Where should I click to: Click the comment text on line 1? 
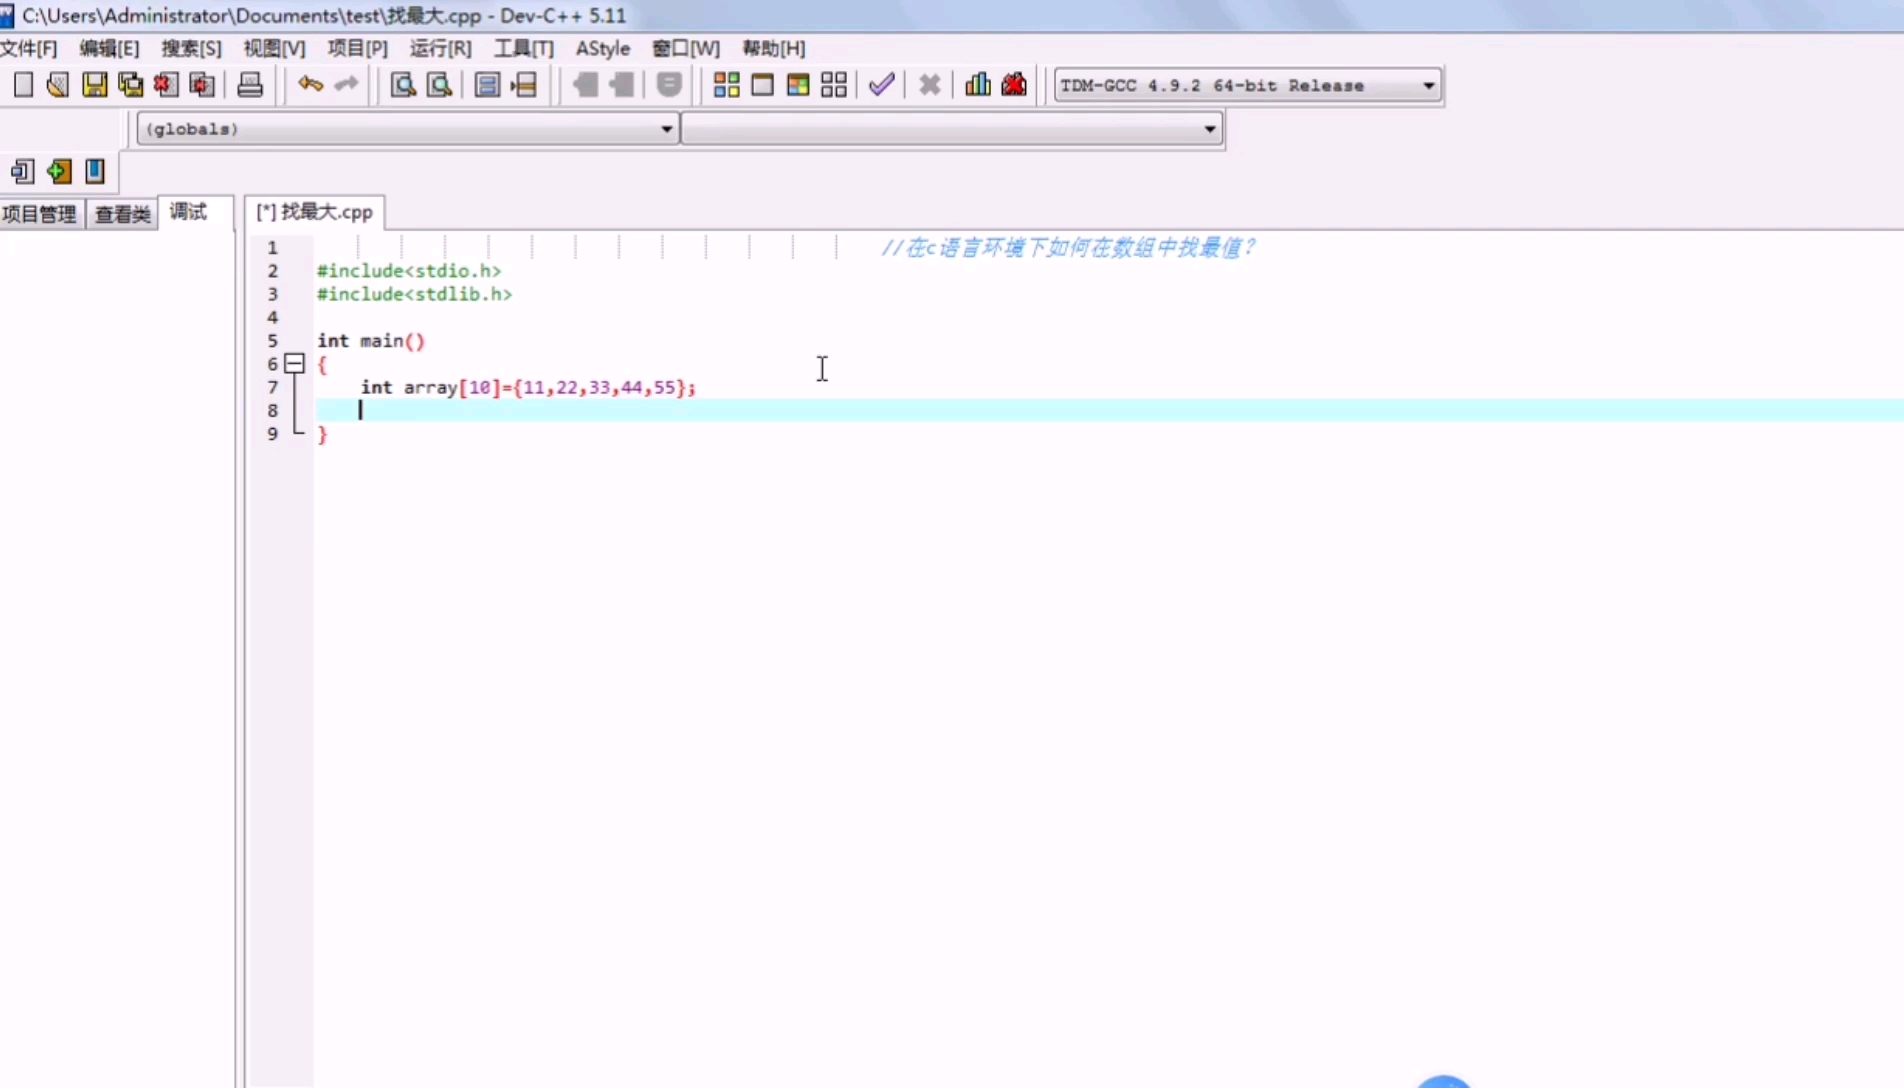point(1067,247)
